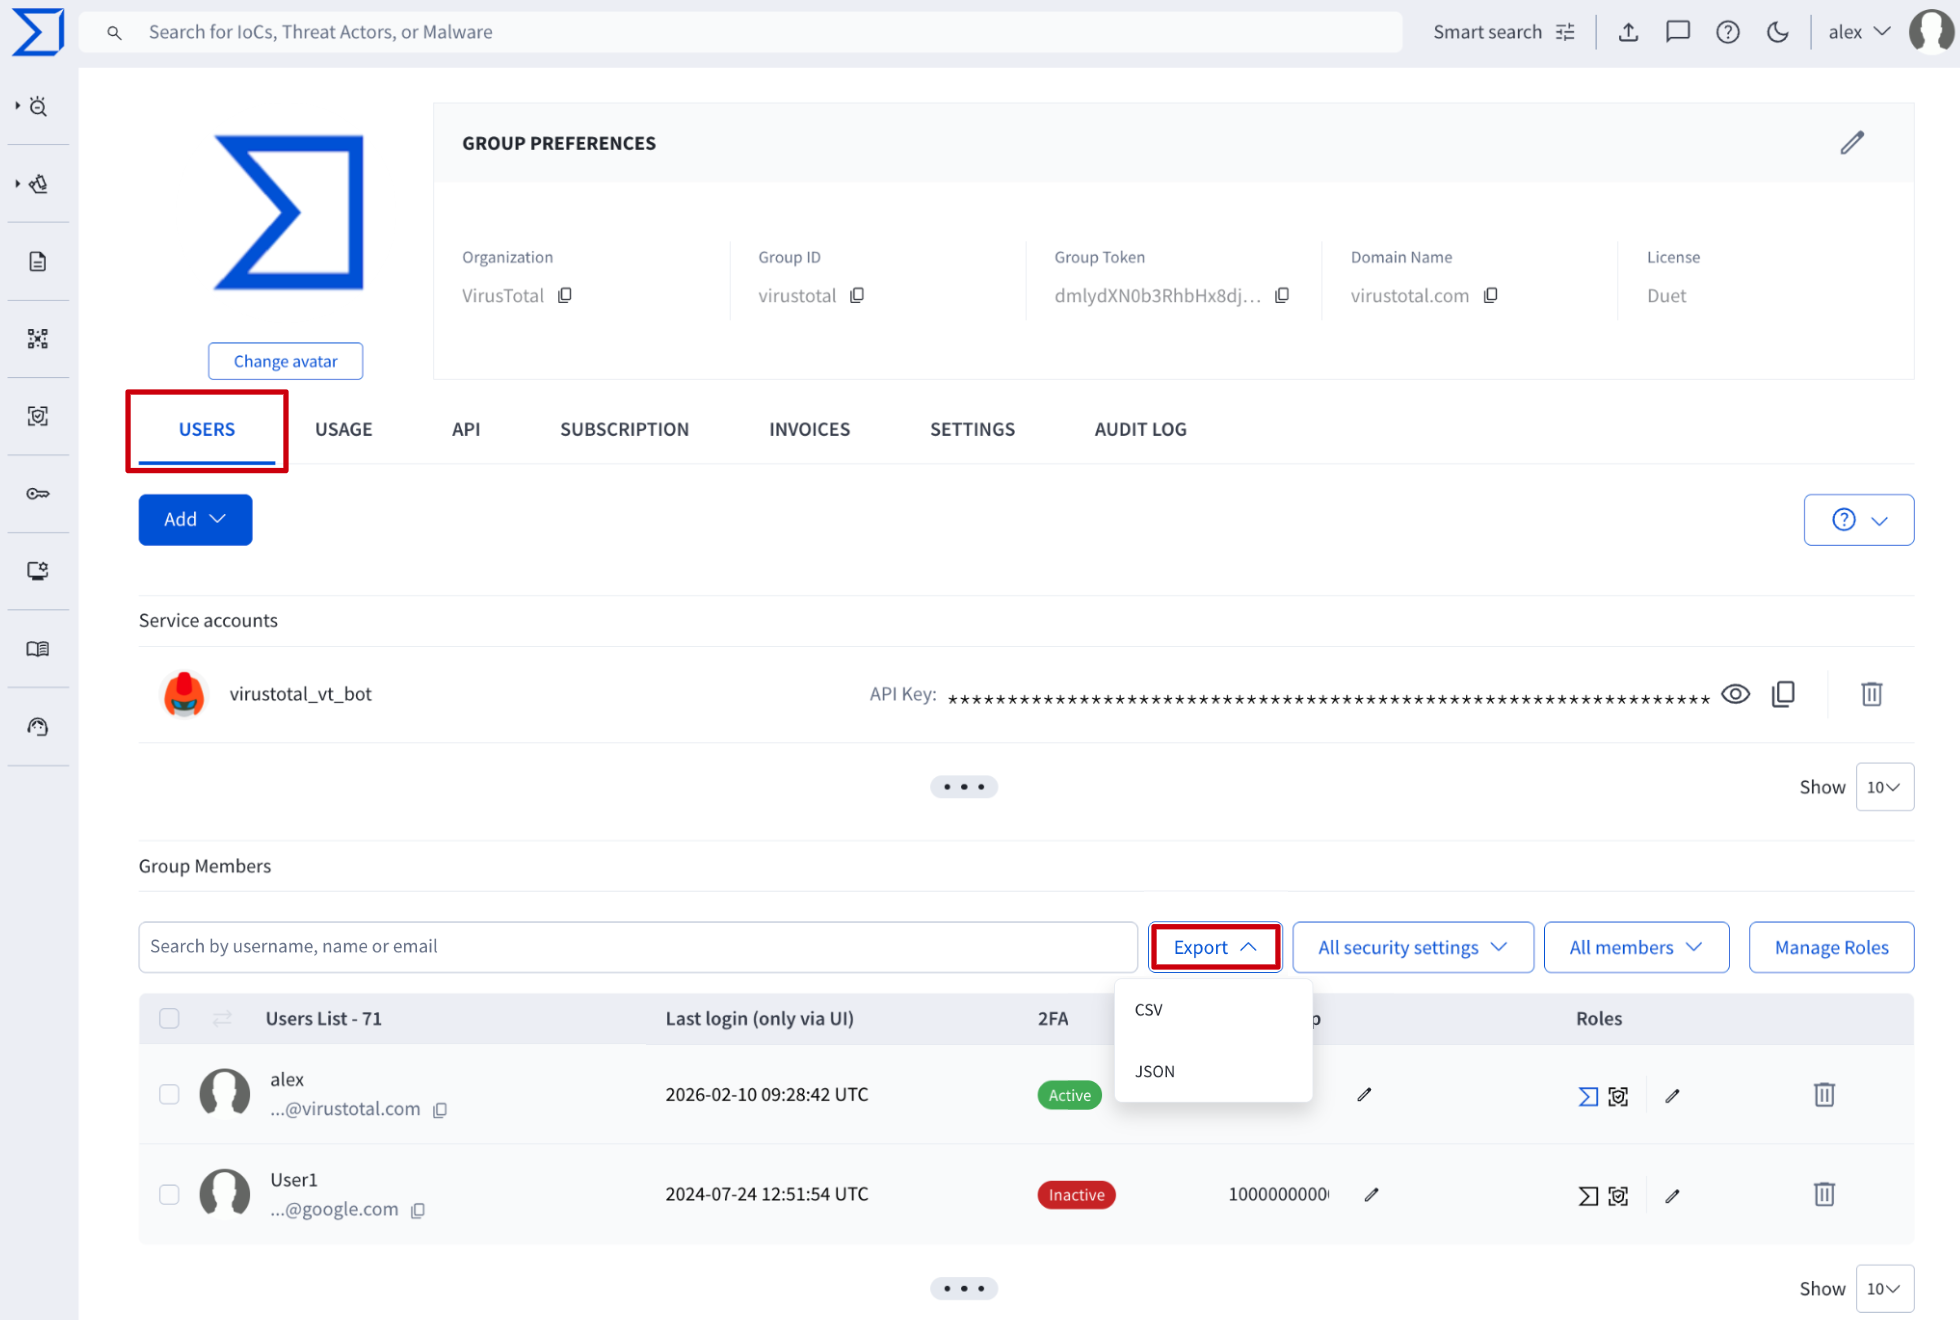Select all users via header checkbox

click(169, 1018)
